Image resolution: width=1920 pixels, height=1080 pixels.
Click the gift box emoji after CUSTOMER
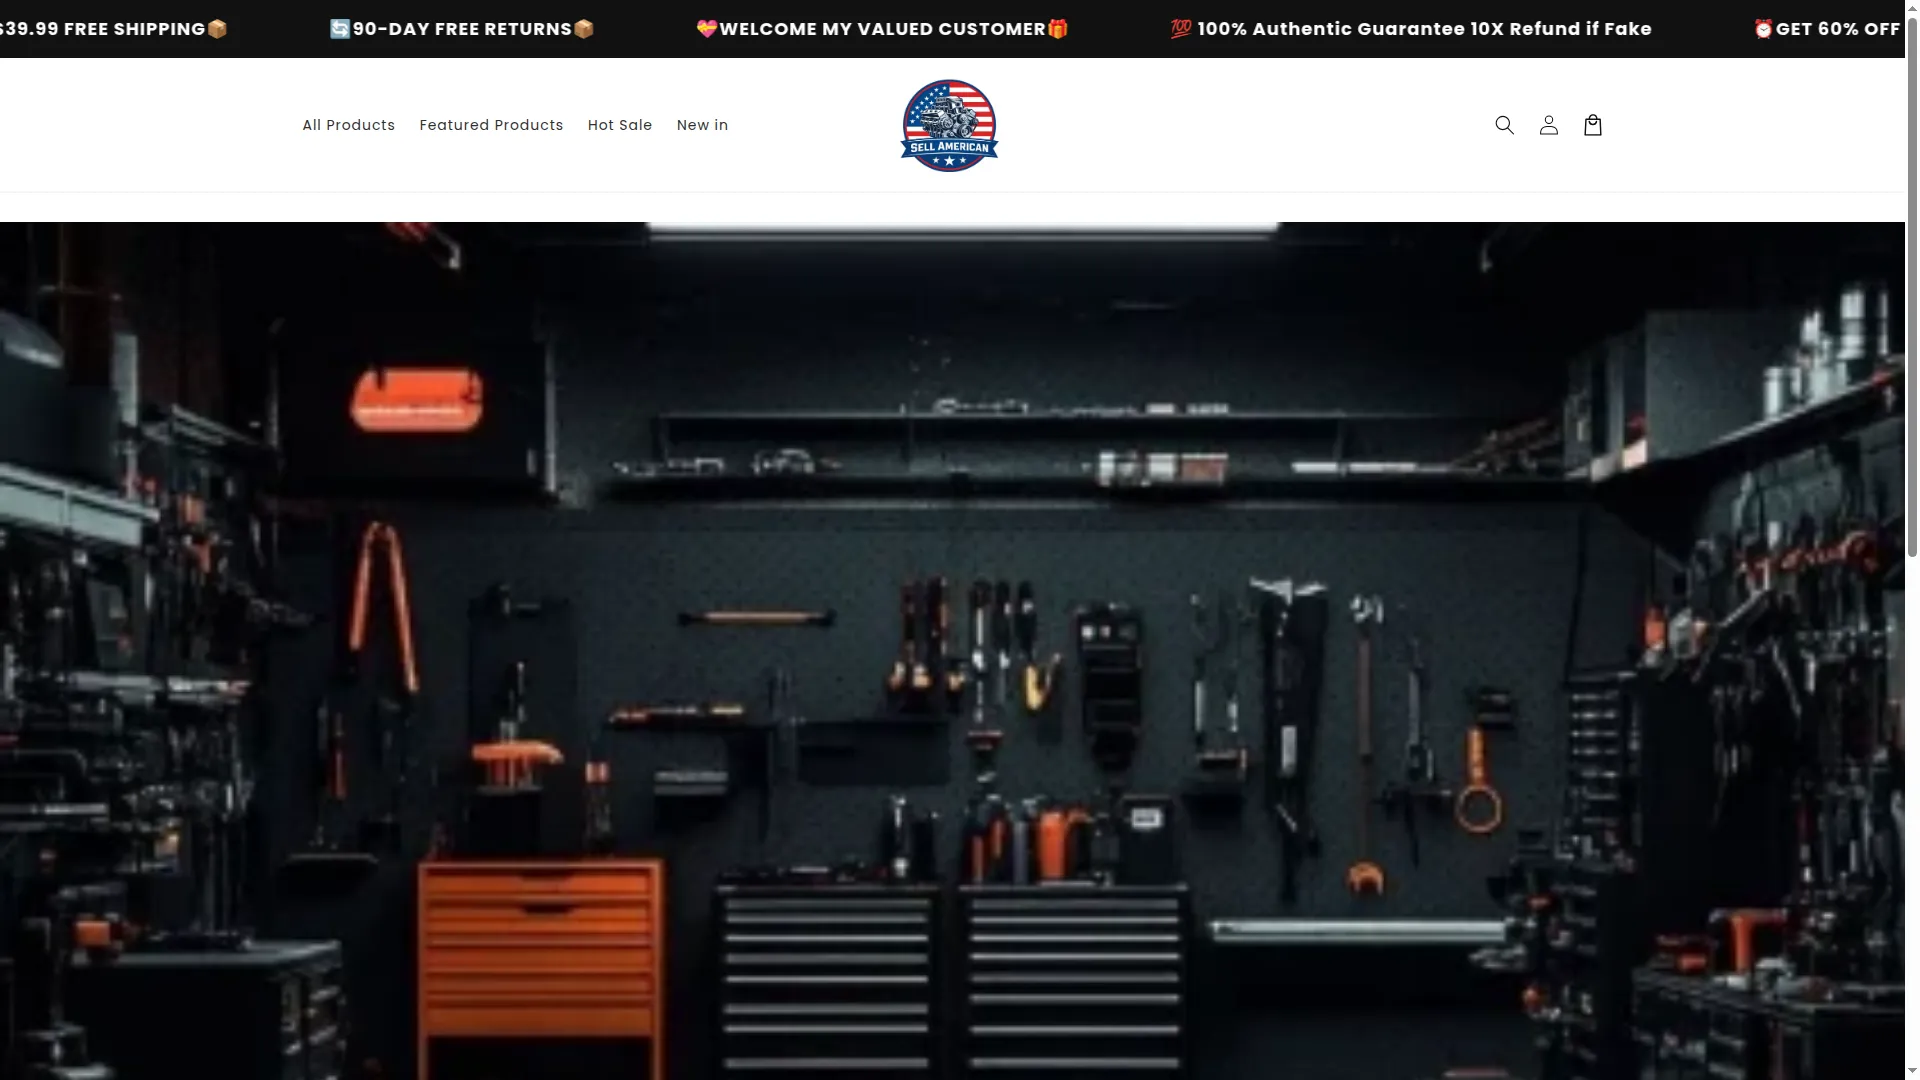tap(1058, 29)
